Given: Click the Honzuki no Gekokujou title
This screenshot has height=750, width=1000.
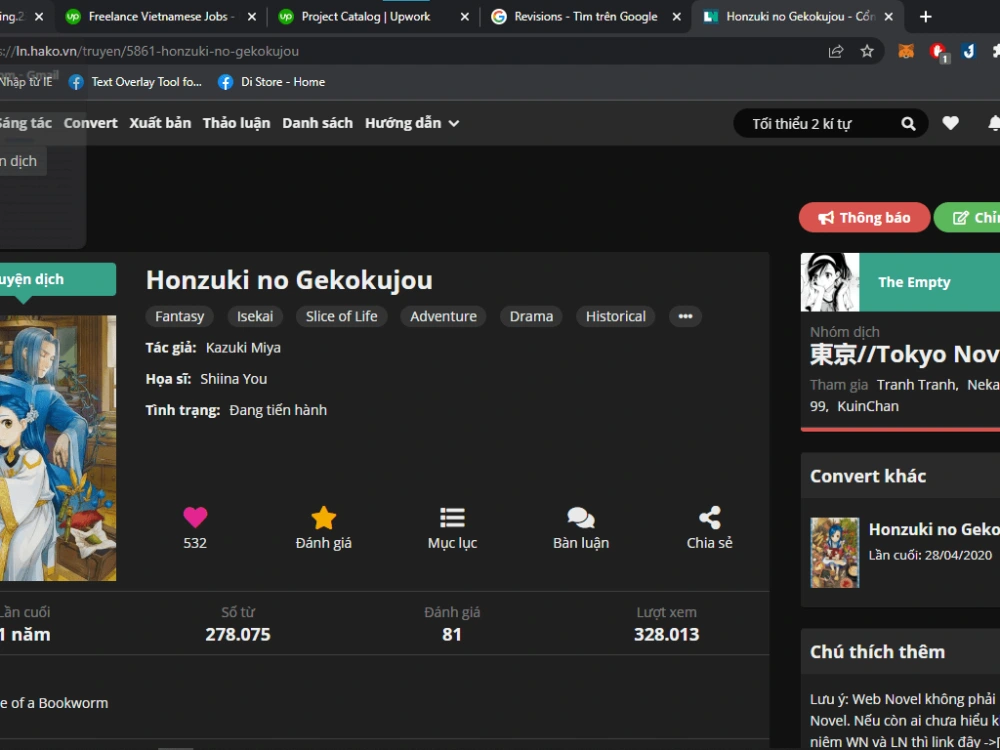Looking at the screenshot, I should pos(289,280).
